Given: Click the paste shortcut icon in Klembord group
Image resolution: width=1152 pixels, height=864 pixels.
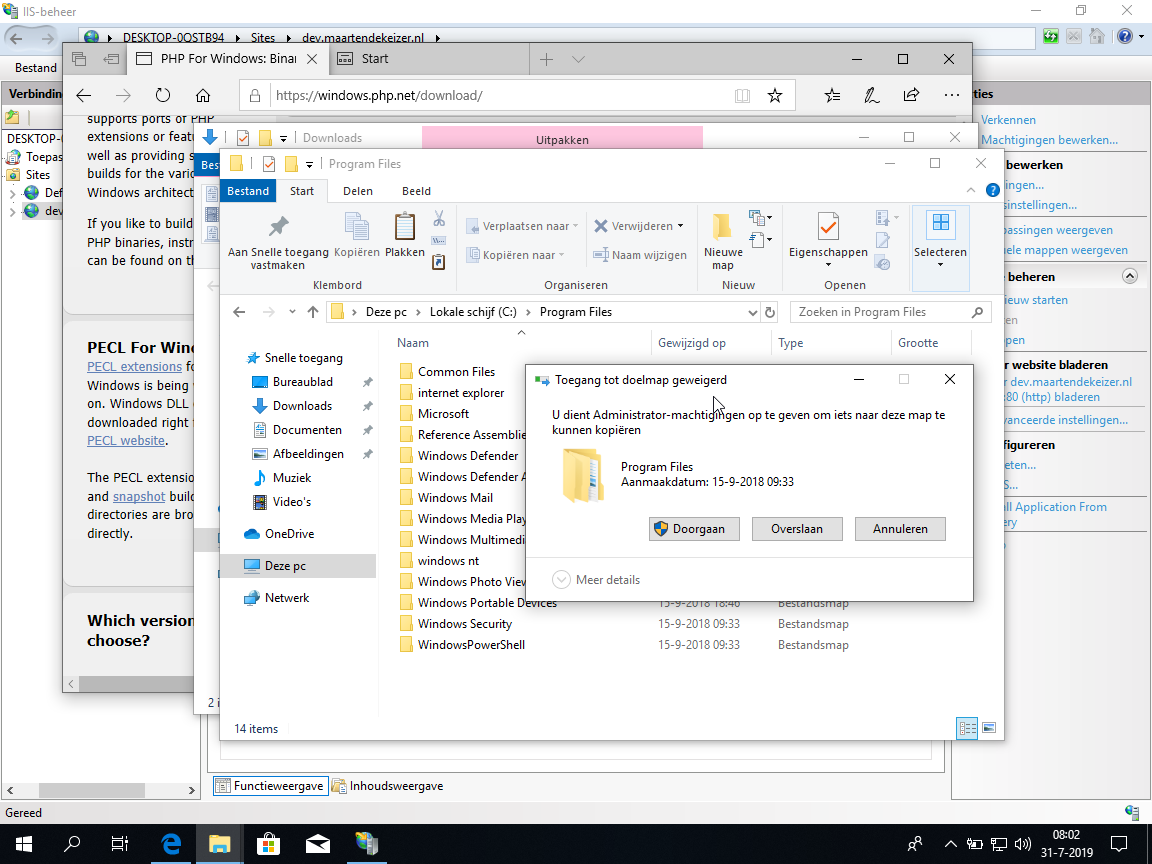Looking at the screenshot, I should point(439,262).
